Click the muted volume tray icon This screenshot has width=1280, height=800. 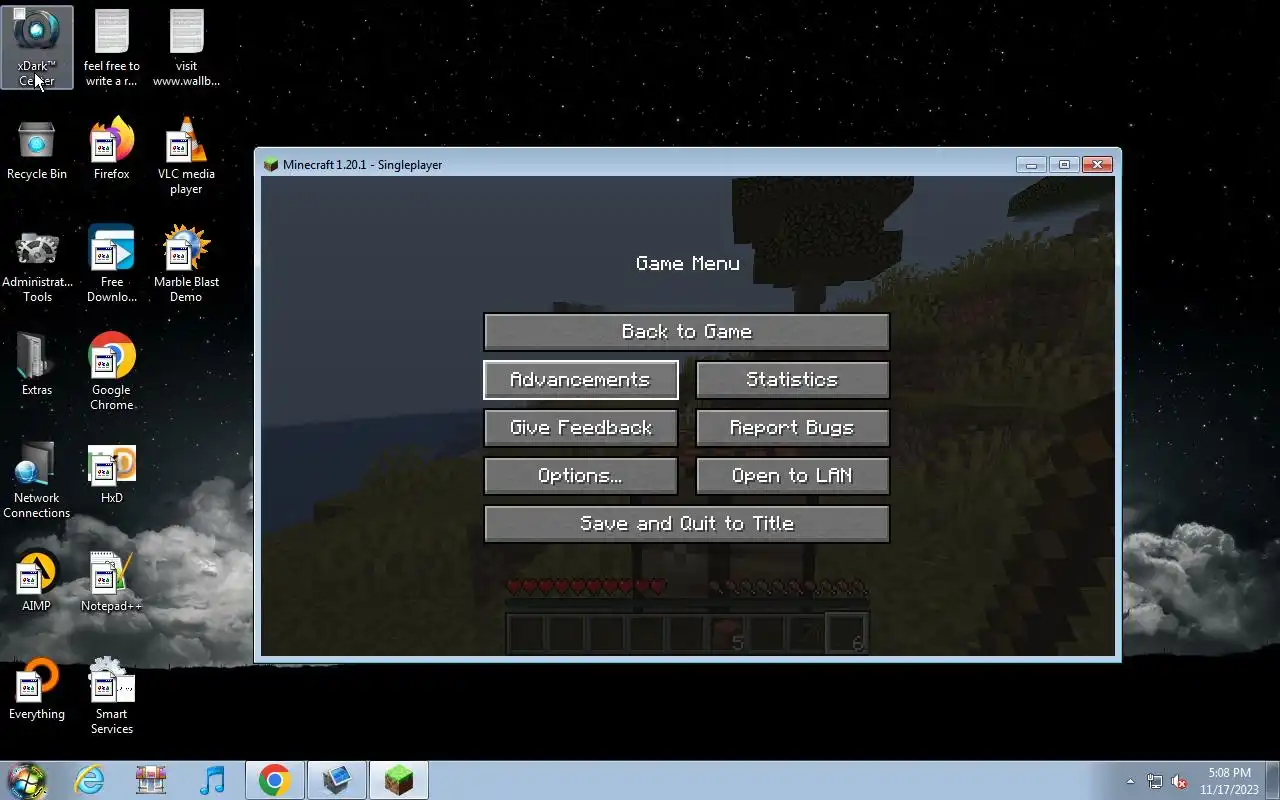click(x=1179, y=781)
